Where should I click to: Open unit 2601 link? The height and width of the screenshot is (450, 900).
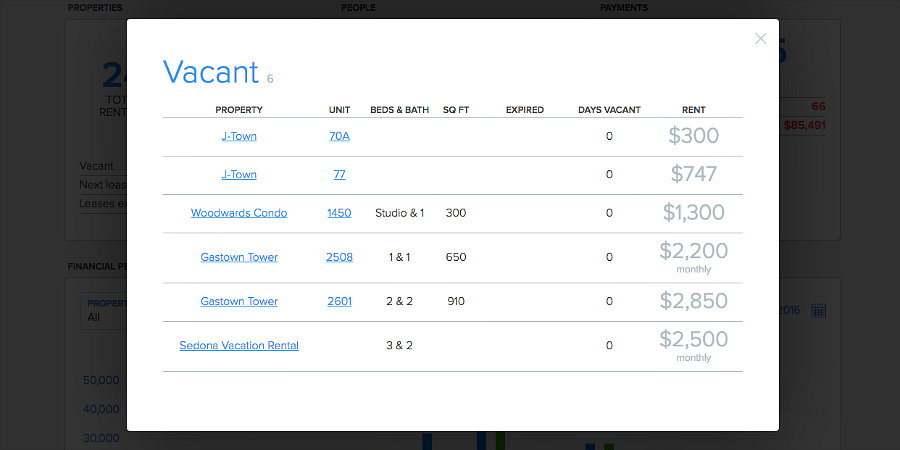[339, 301]
